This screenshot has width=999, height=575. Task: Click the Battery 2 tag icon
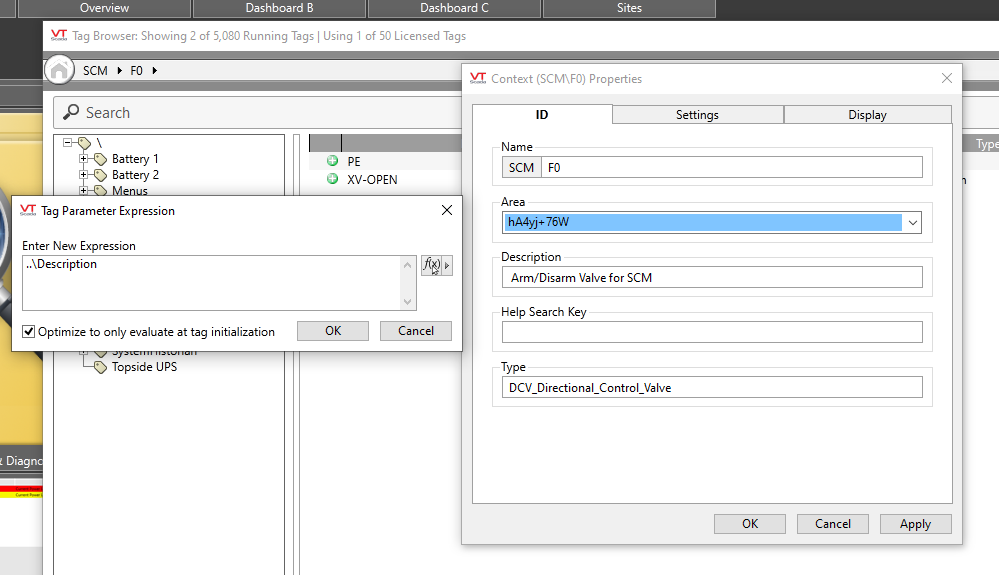[100, 175]
